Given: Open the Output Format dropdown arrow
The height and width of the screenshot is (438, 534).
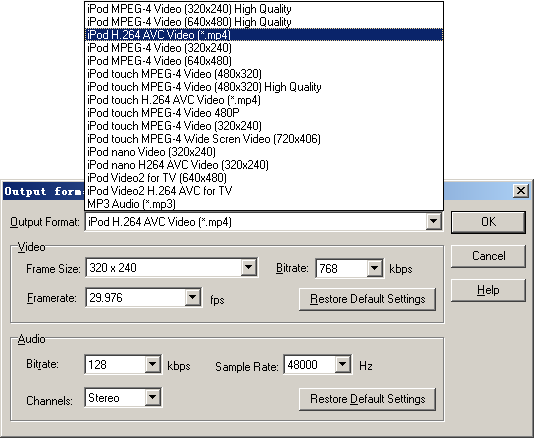Looking at the screenshot, I should pyautogui.click(x=434, y=222).
